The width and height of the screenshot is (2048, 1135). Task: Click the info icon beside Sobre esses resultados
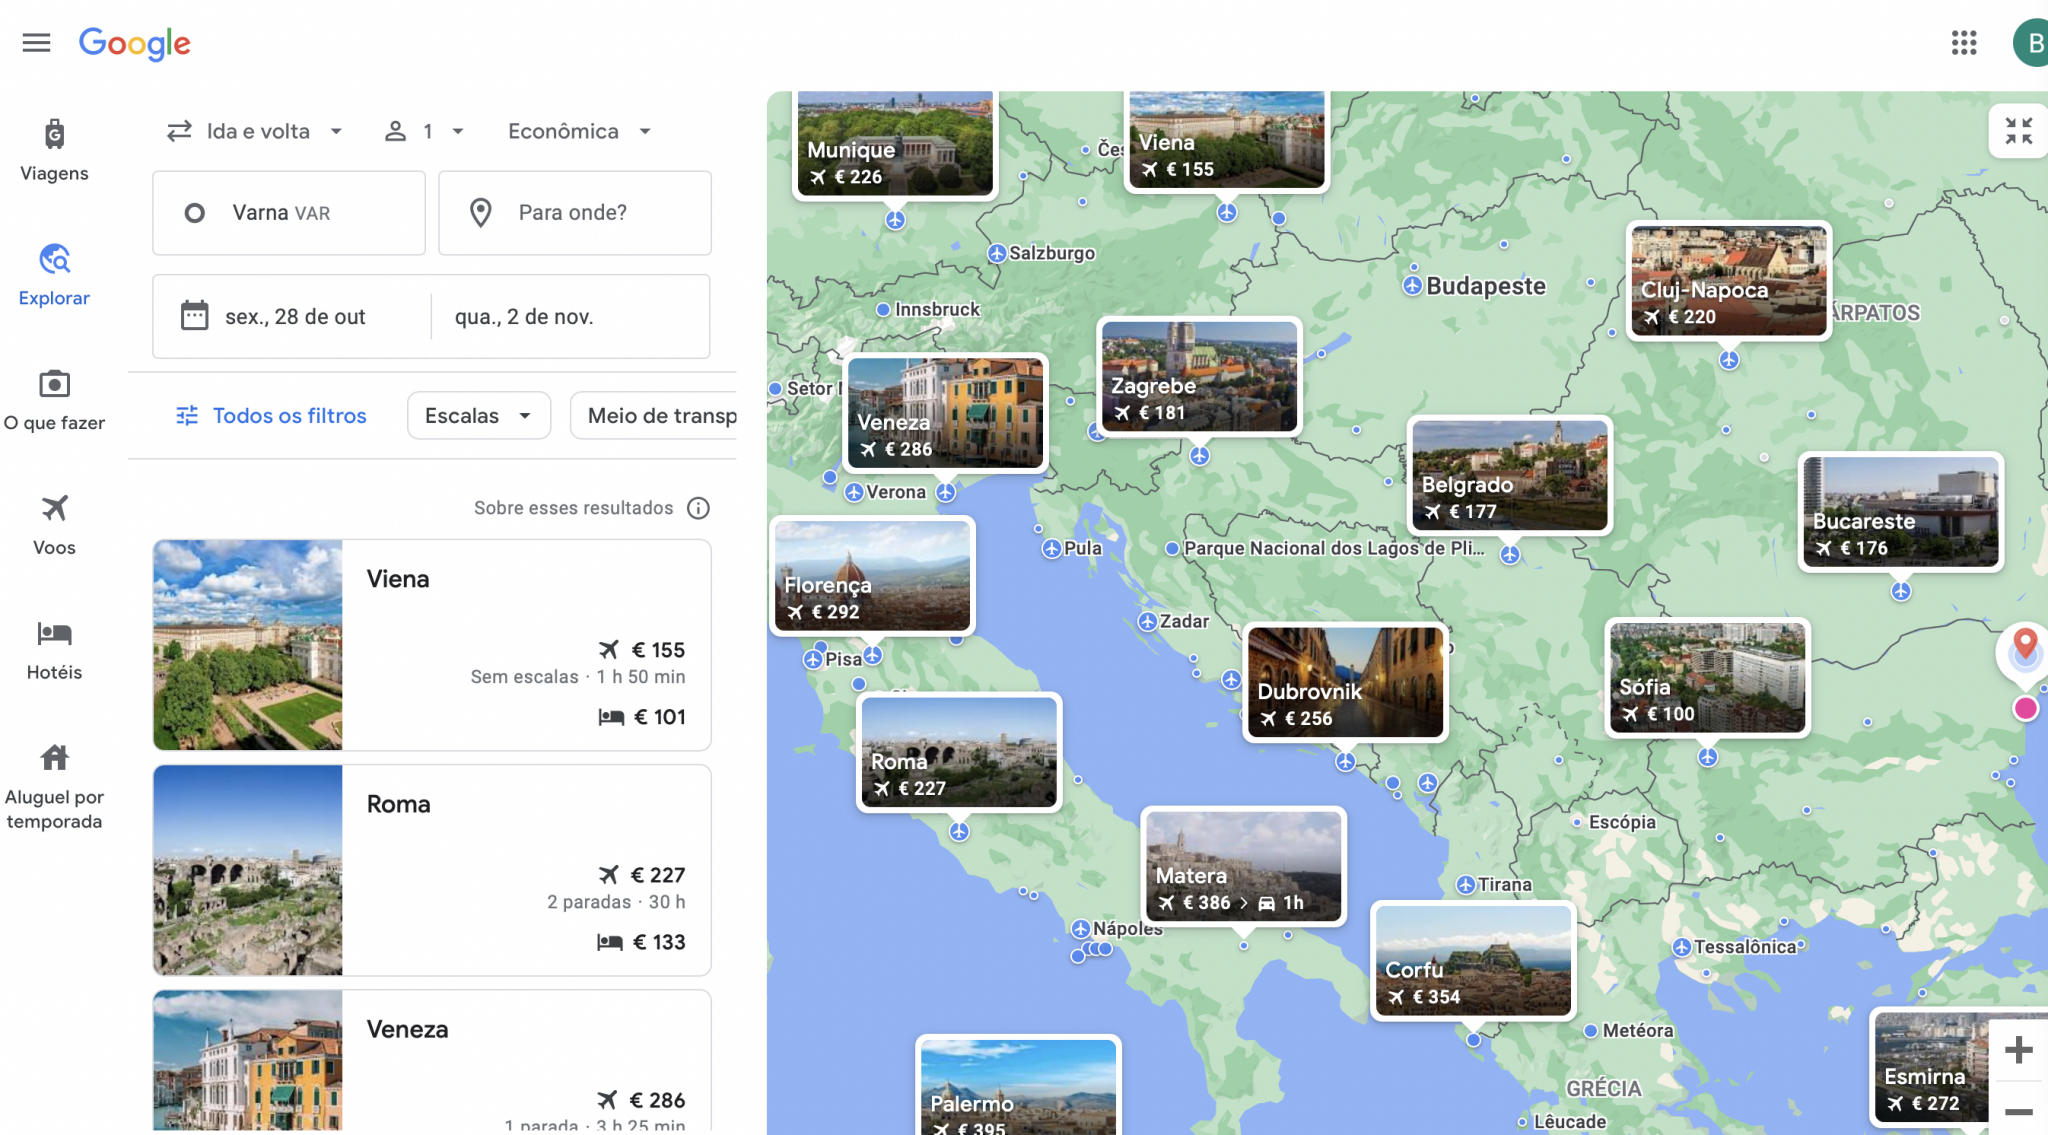click(698, 508)
